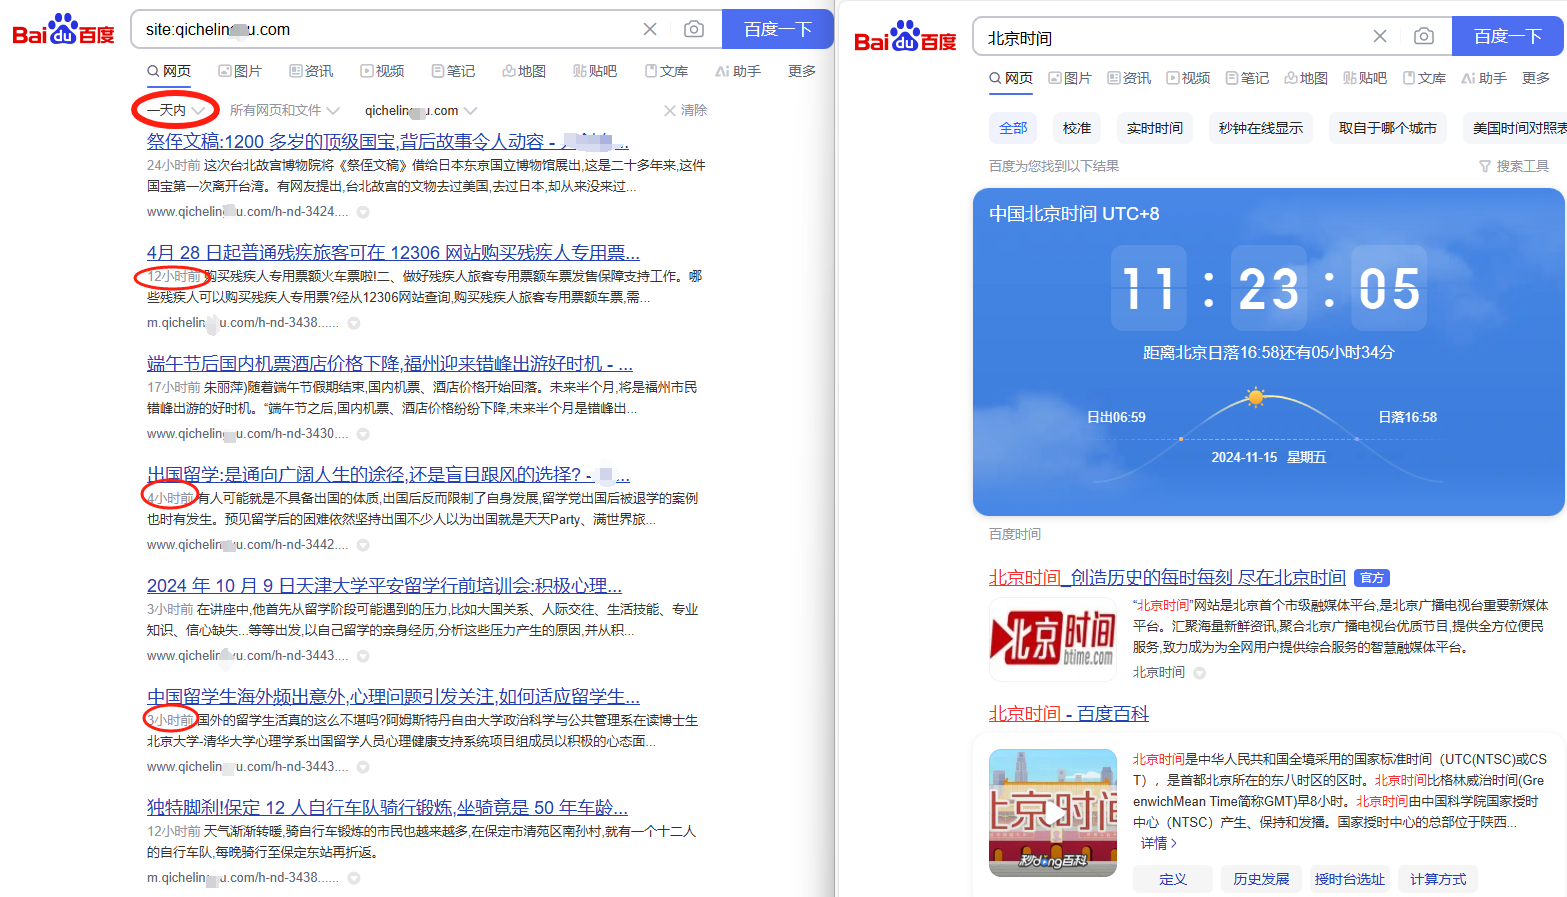
Task: Open camera image search in left window
Action: (693, 29)
